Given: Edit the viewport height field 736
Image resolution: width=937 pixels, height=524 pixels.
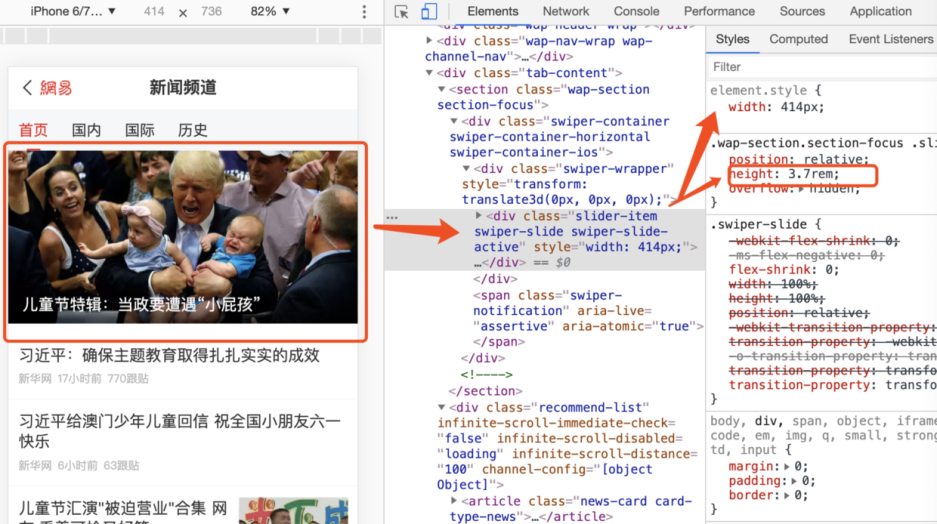Looking at the screenshot, I should click(x=211, y=11).
